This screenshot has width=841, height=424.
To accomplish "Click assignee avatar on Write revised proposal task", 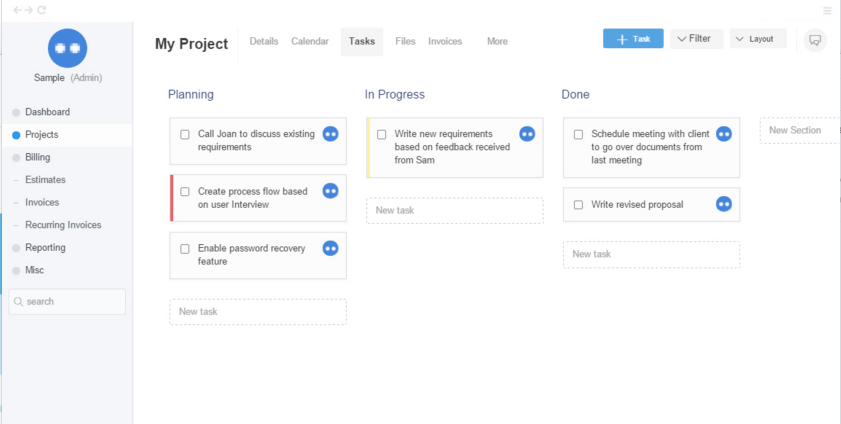I will (724, 204).
